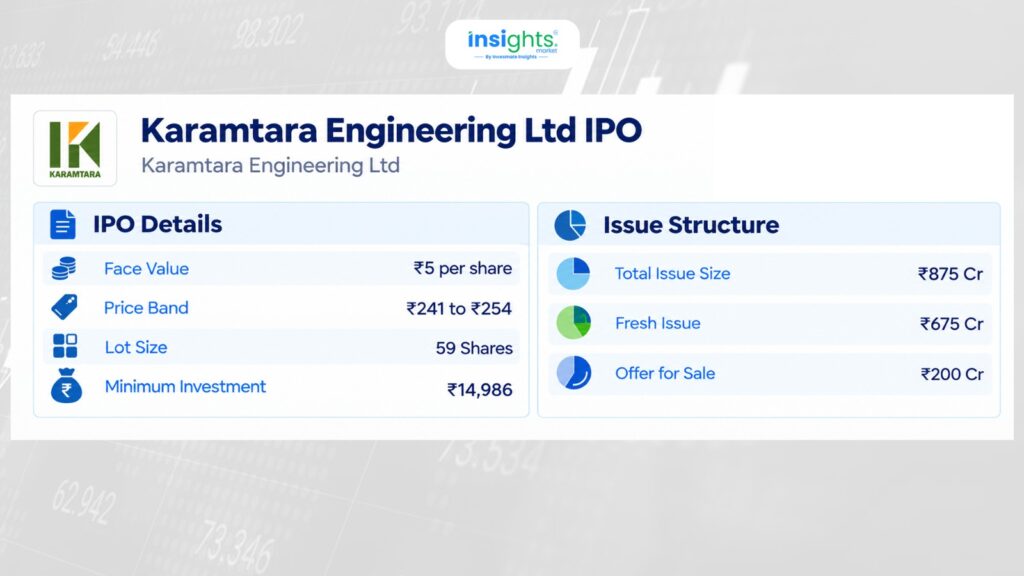Click the Price Band tag icon

(x=64, y=307)
